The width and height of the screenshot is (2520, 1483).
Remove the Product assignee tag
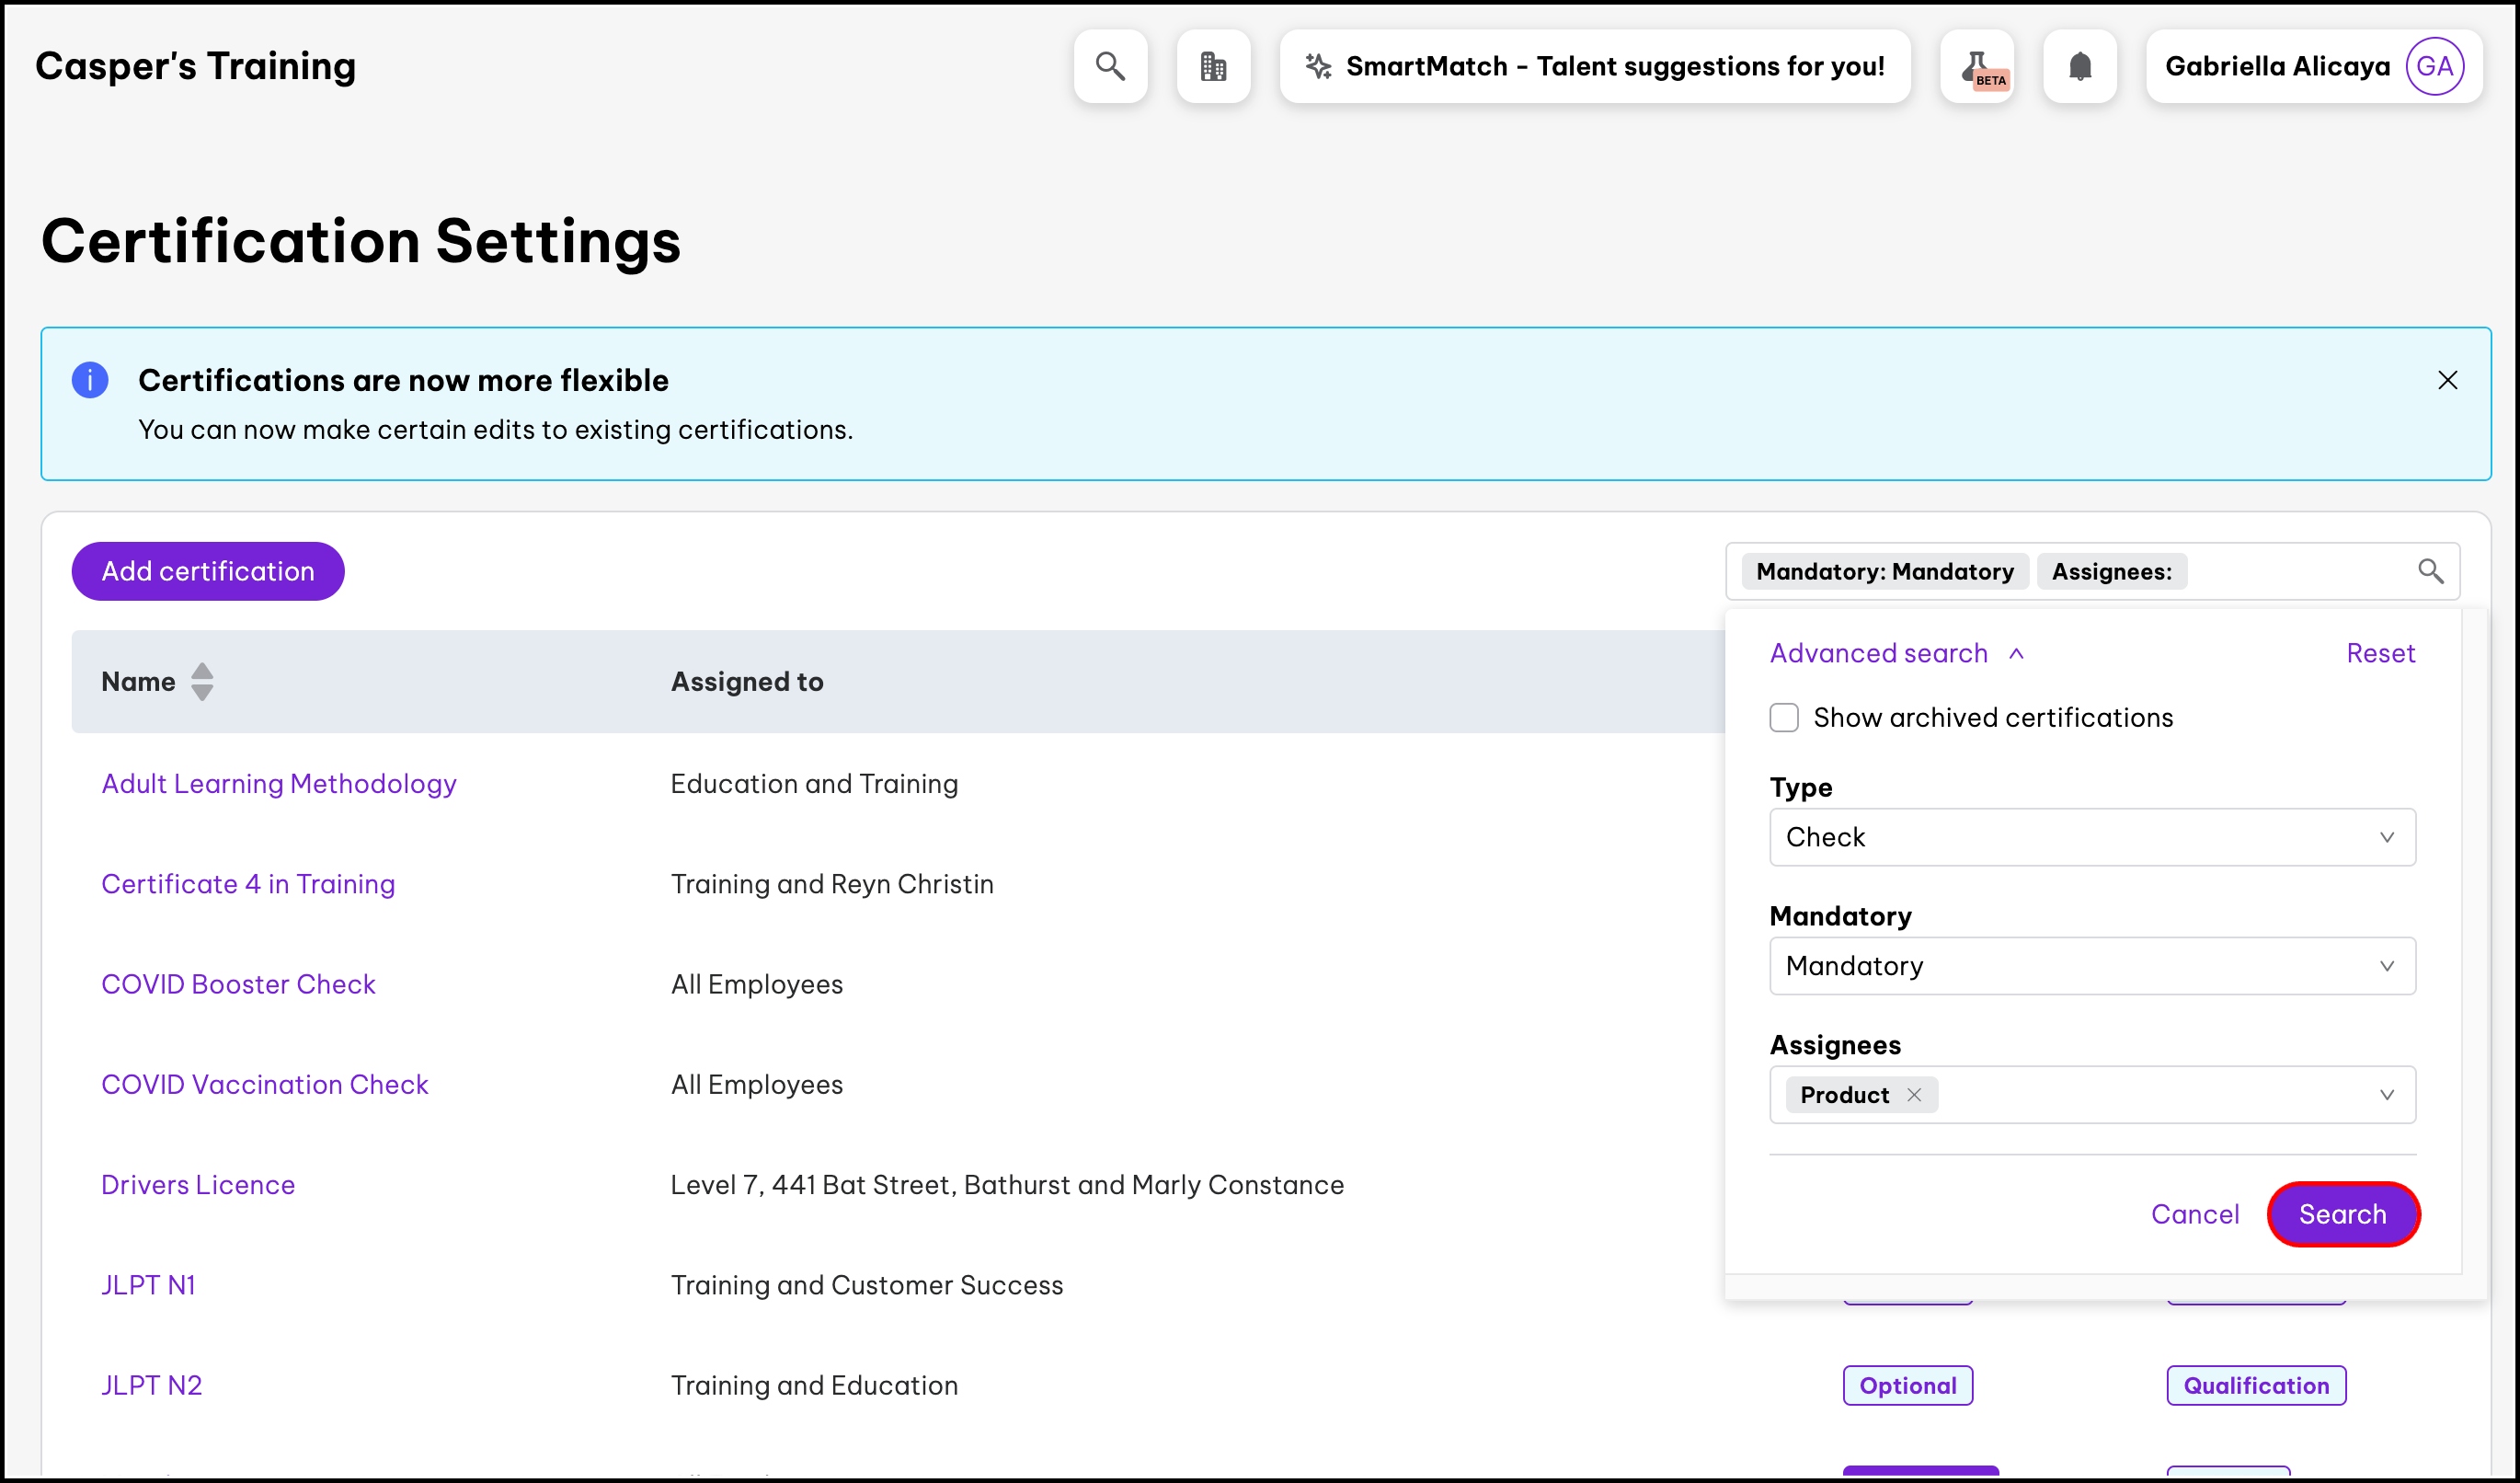[x=1914, y=1094]
